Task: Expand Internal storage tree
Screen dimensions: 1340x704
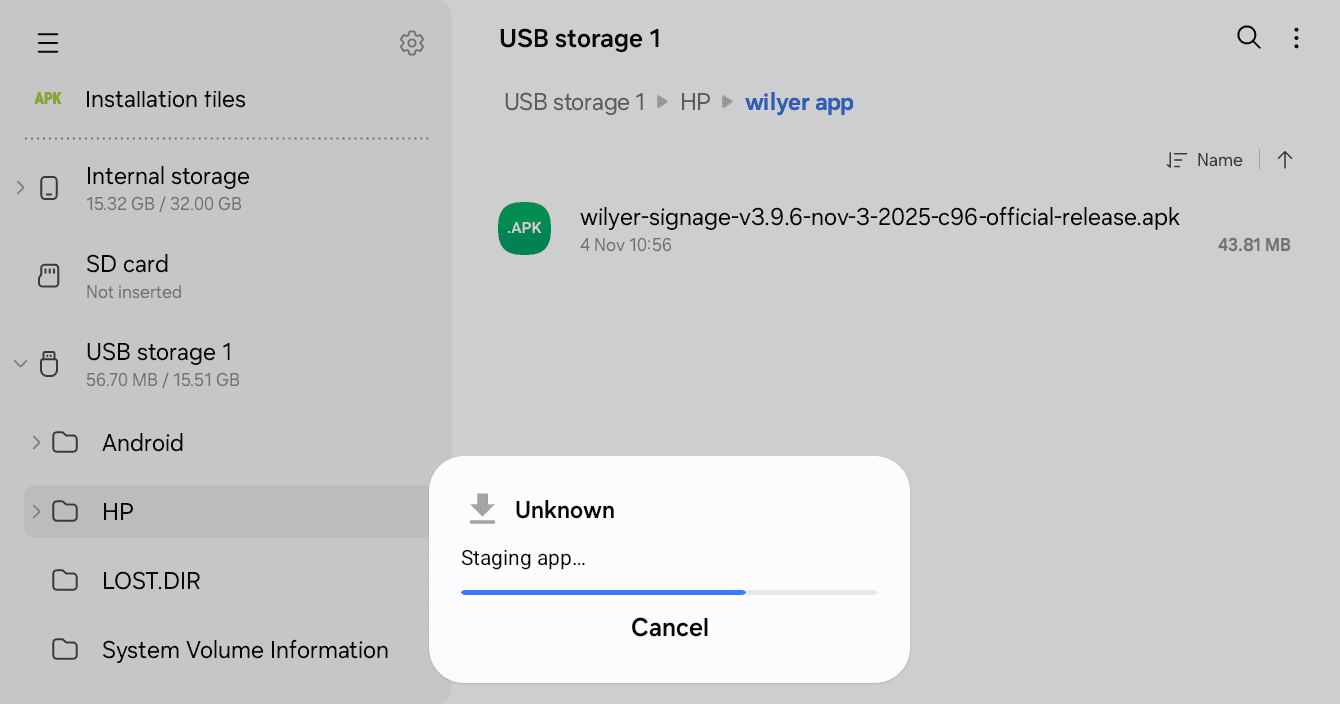Action: (x=21, y=188)
